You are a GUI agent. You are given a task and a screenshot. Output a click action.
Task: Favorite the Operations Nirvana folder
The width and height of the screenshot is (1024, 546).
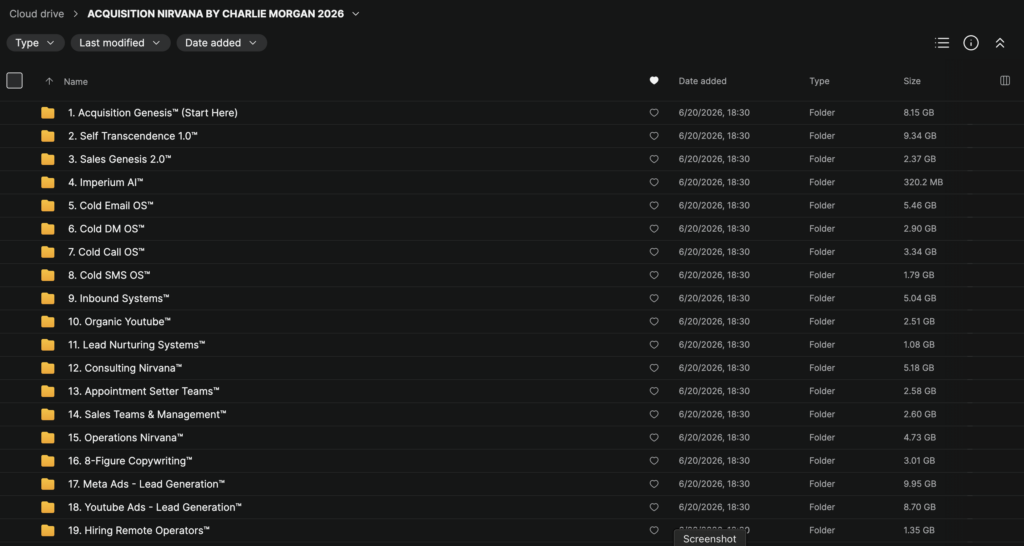point(654,438)
